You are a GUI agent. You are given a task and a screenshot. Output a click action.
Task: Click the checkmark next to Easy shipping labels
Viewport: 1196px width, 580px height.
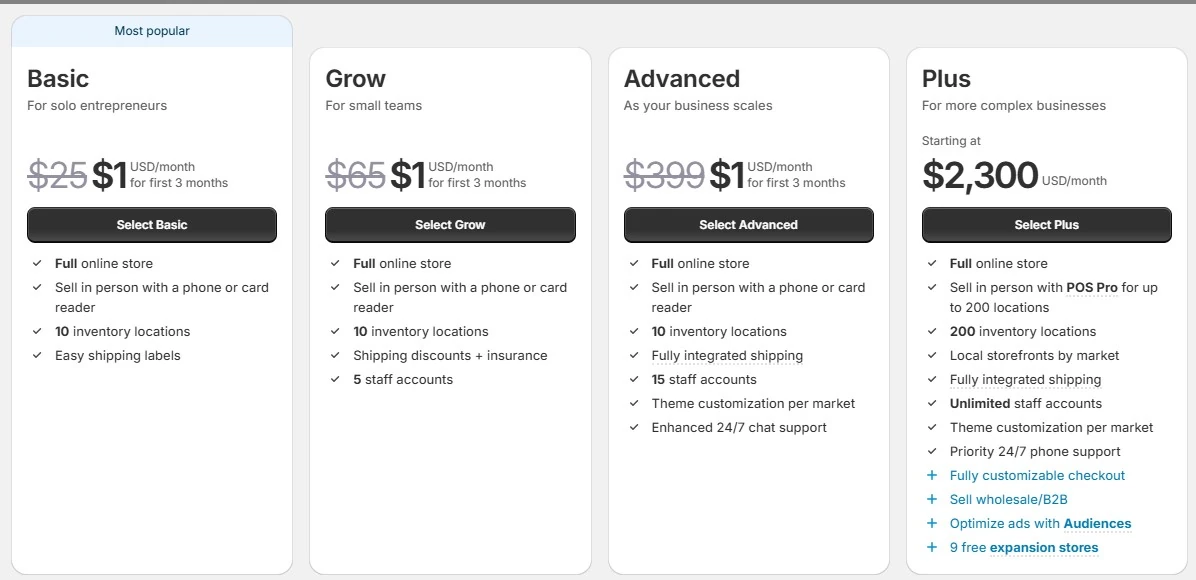(x=37, y=356)
